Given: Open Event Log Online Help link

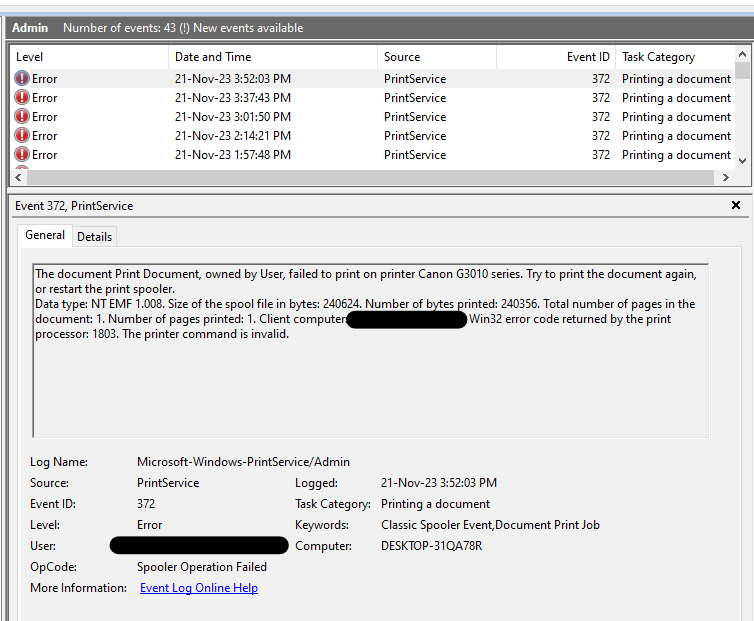Looking at the screenshot, I should point(199,588).
